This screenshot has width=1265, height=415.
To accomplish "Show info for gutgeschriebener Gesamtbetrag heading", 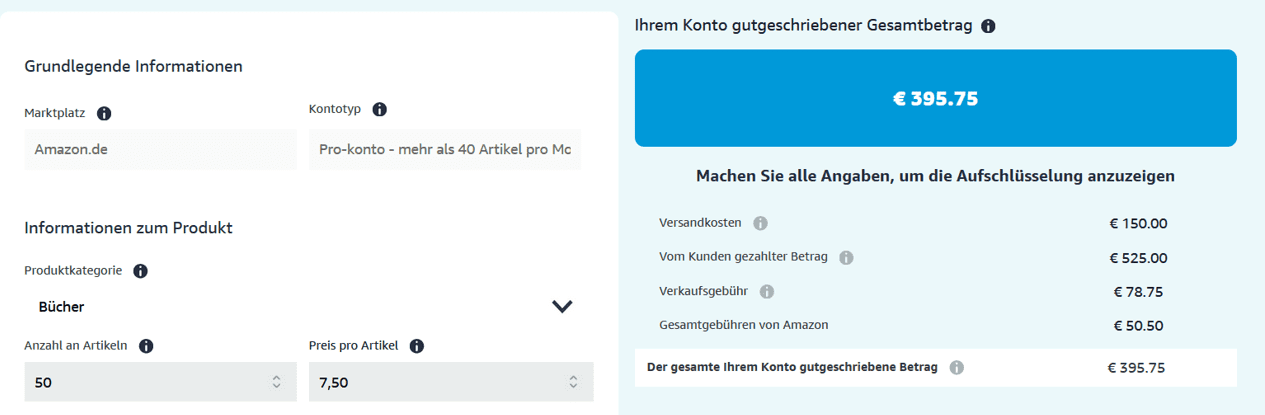I will click(988, 26).
